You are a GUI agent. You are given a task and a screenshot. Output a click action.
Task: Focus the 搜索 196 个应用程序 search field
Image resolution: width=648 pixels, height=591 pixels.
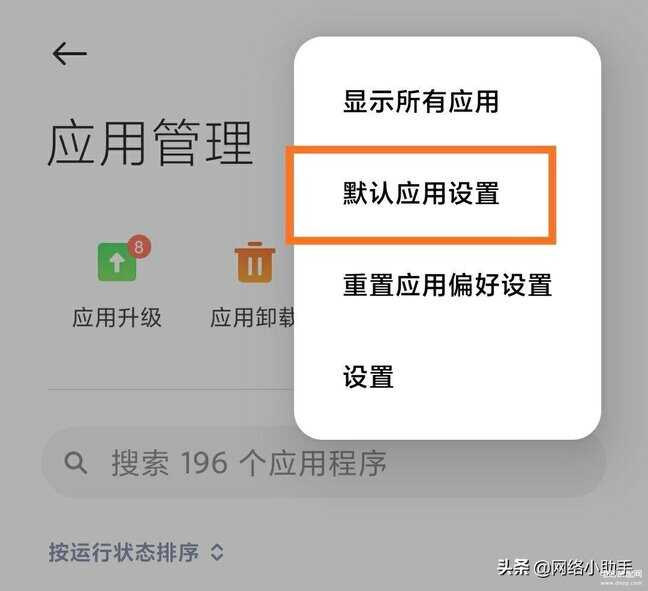click(323, 462)
